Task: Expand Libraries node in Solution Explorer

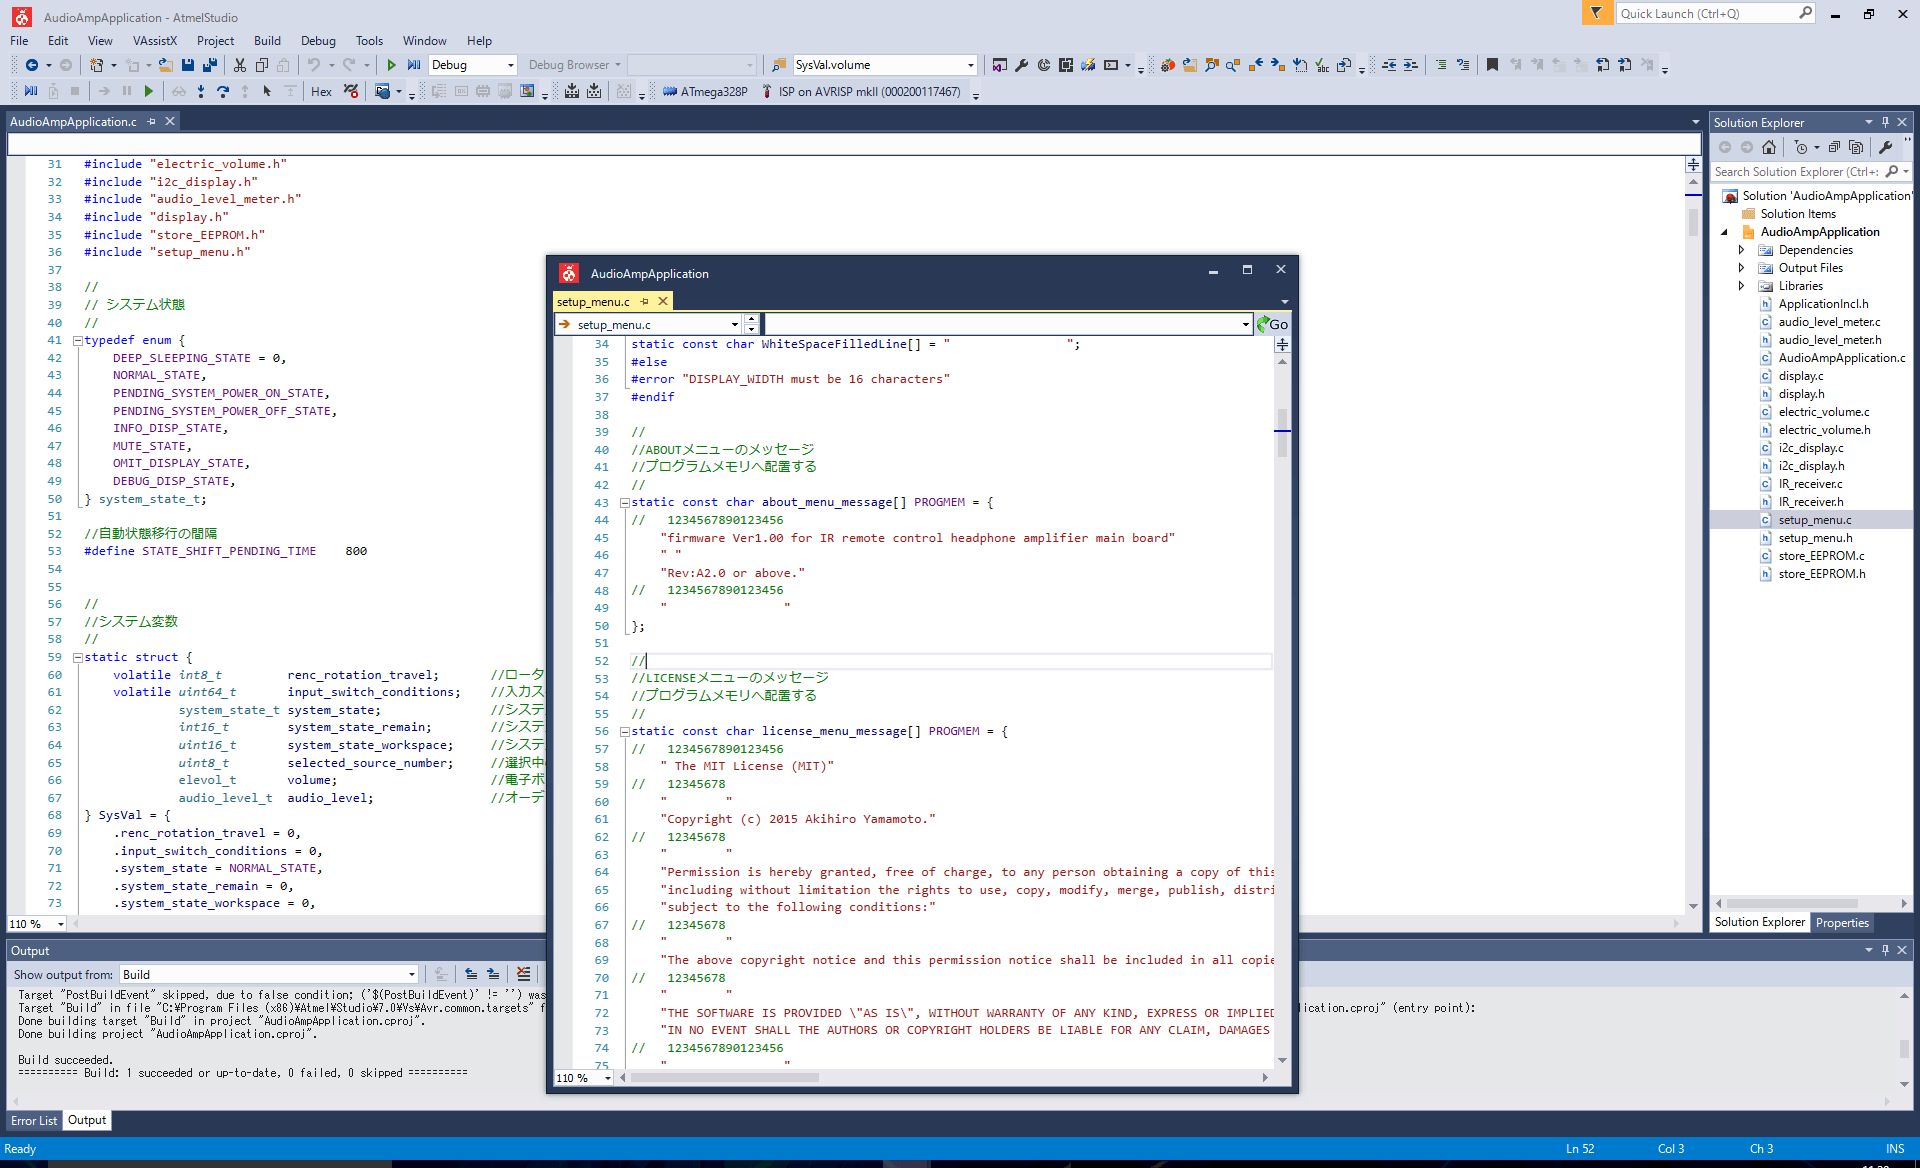Action: (1741, 286)
